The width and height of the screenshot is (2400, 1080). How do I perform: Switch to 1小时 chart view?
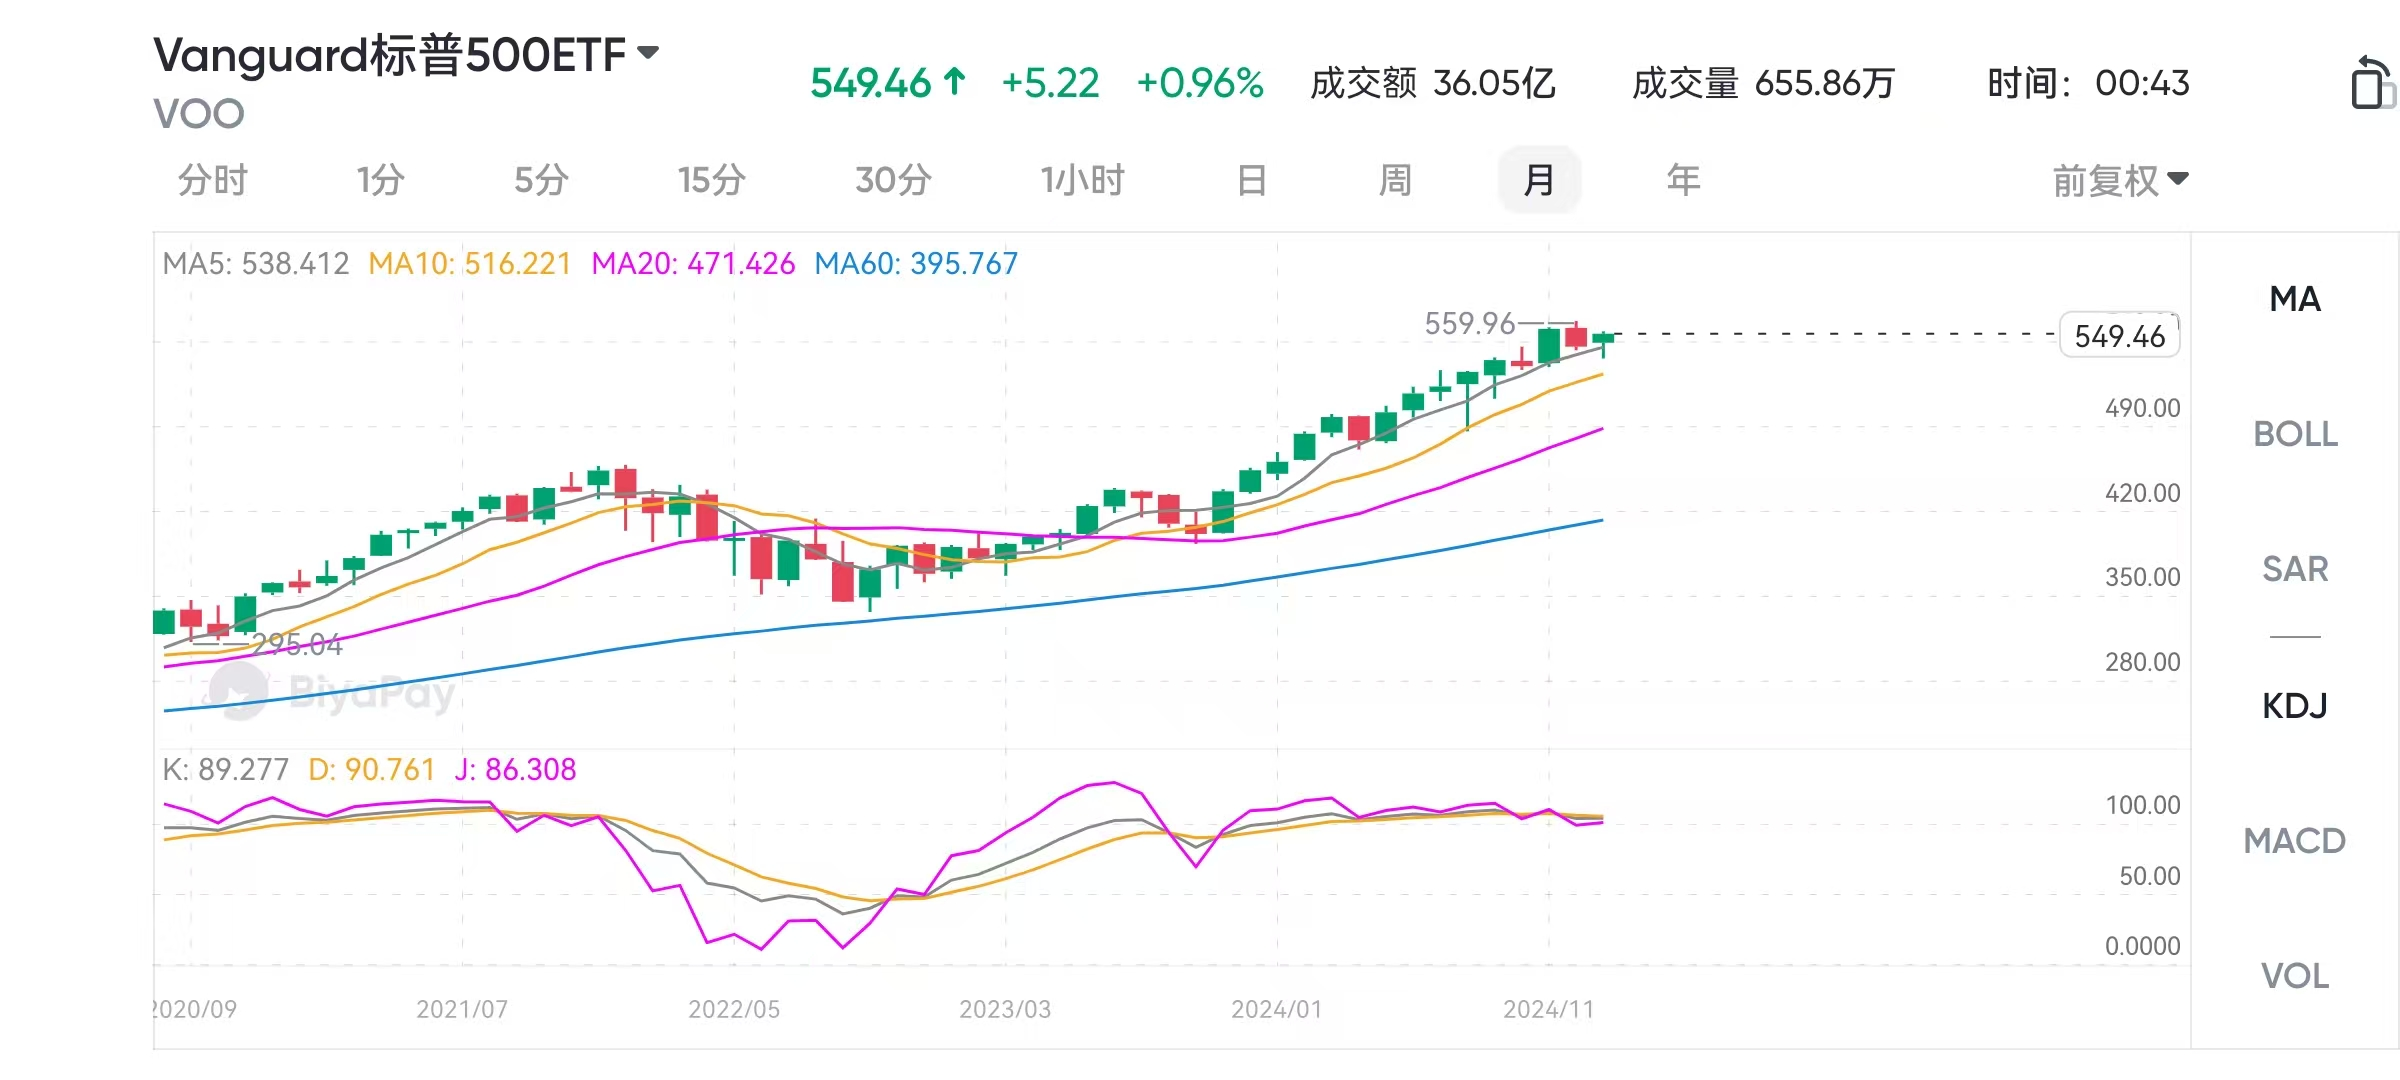(x=1082, y=181)
